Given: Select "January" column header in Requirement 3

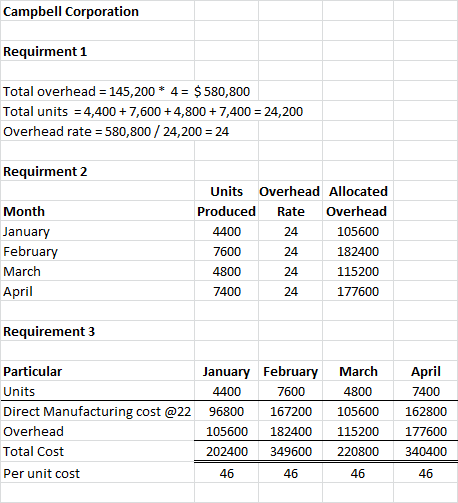Looking at the screenshot, I should 226,372.
